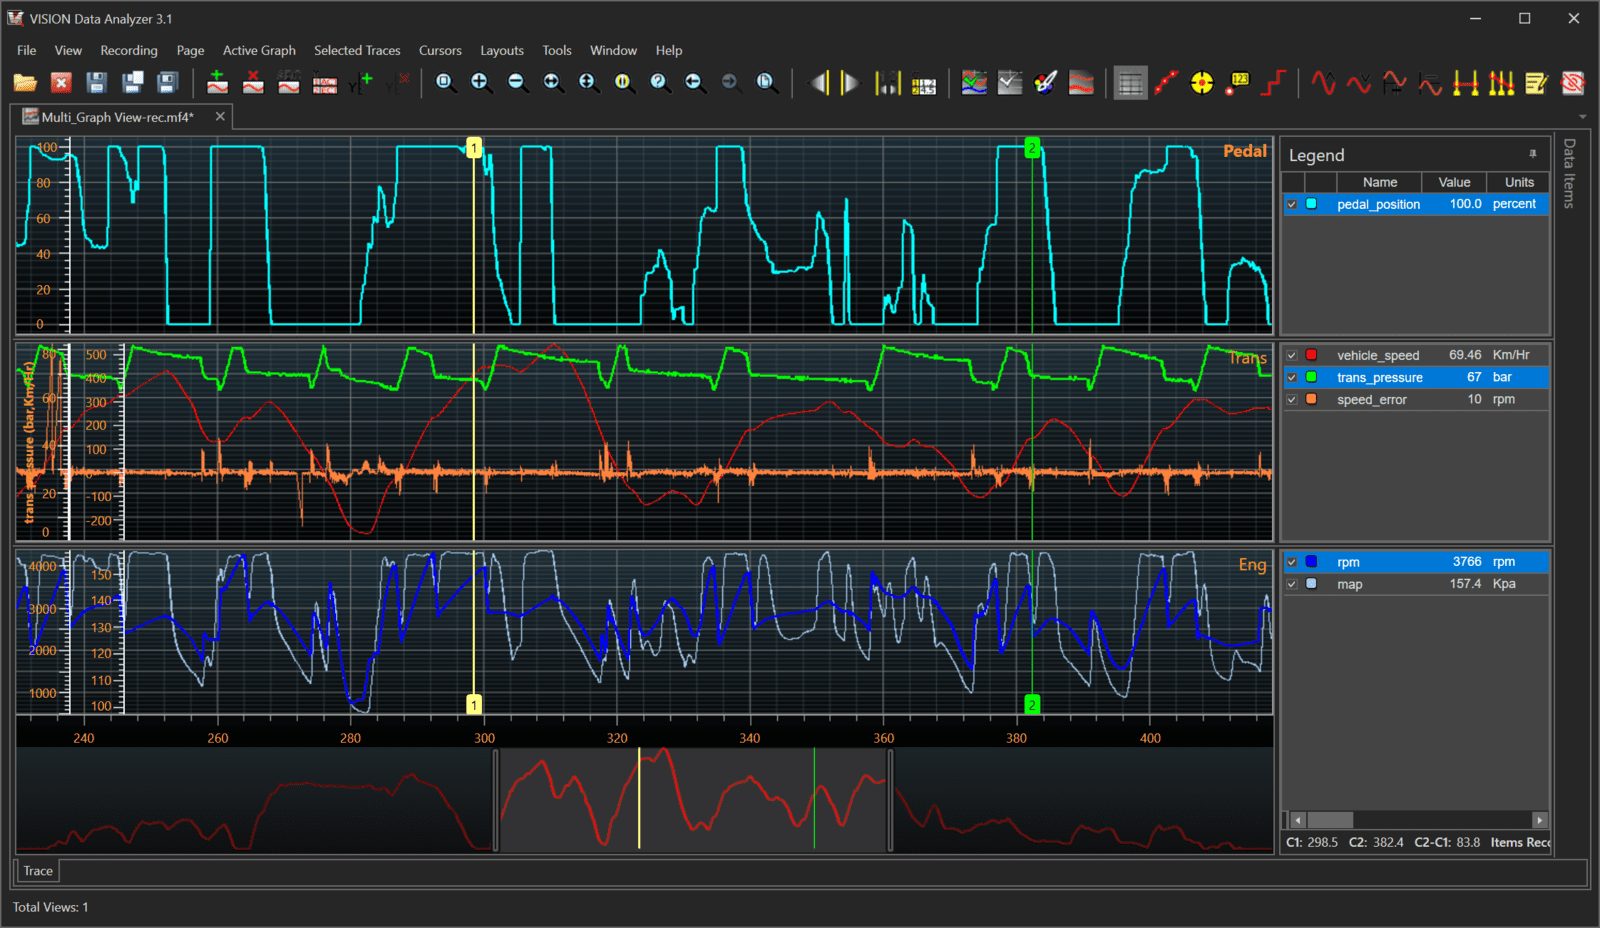Select the zoom in magnifier tool
The image size is (1600, 928).
(x=481, y=83)
